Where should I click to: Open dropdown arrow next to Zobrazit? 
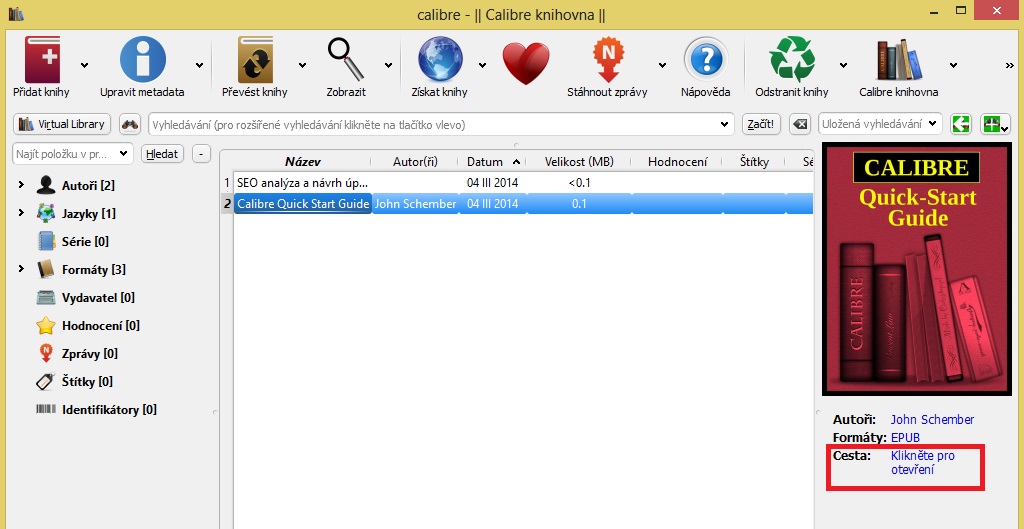[388, 65]
